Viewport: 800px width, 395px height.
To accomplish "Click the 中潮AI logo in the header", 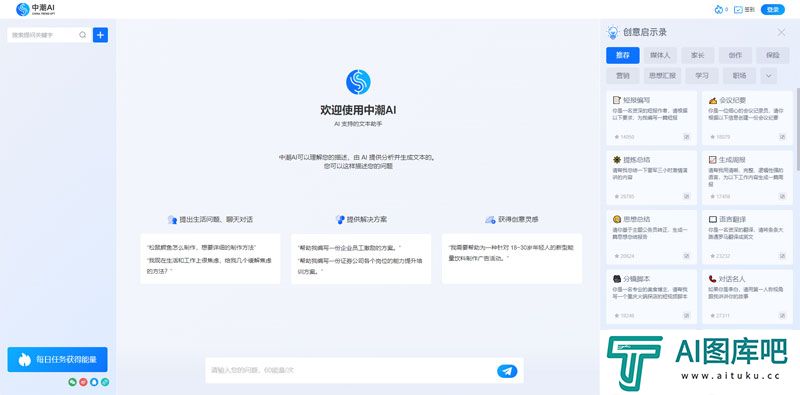I will pyautogui.click(x=36, y=9).
